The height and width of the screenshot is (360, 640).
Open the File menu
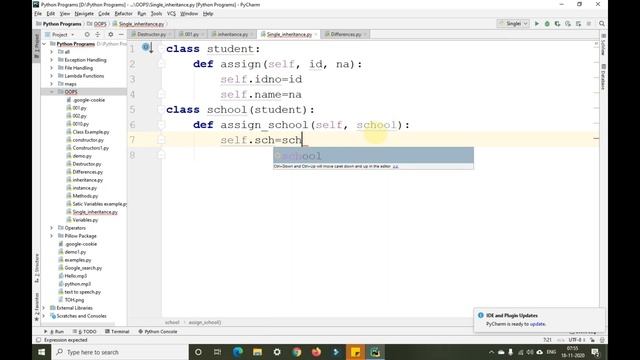tap(38, 13)
